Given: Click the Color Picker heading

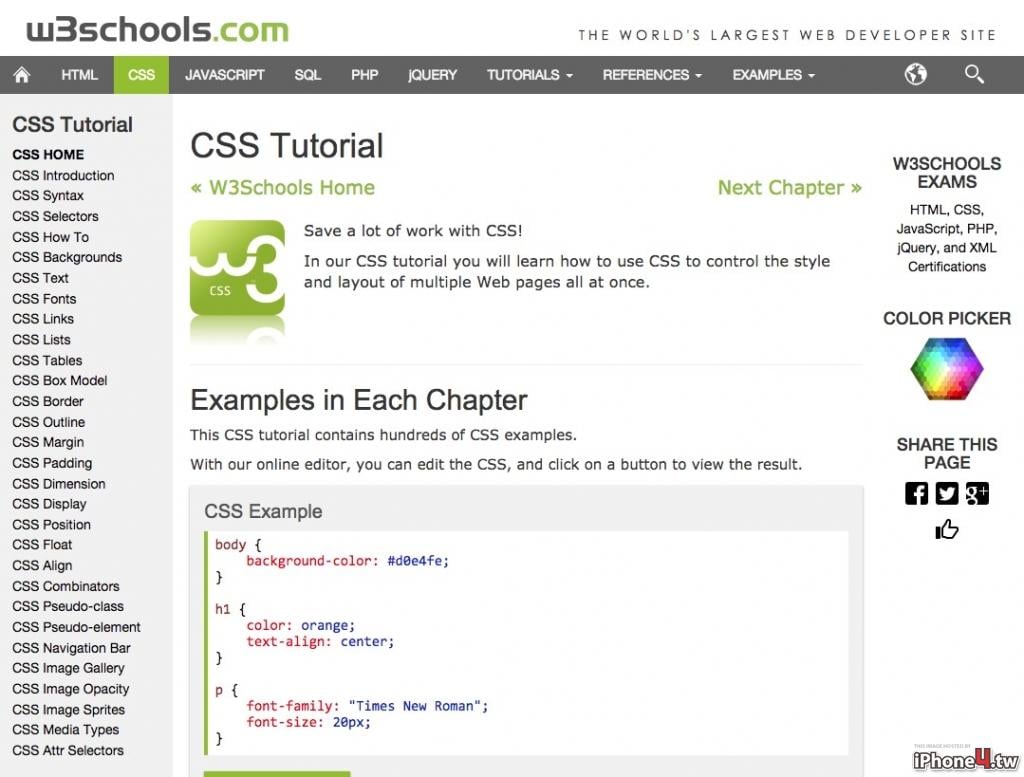Looking at the screenshot, I should coord(946,319).
